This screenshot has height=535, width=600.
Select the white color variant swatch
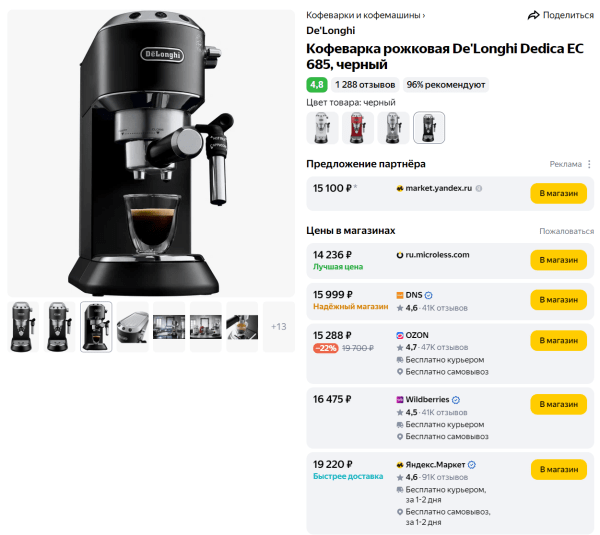[322, 128]
